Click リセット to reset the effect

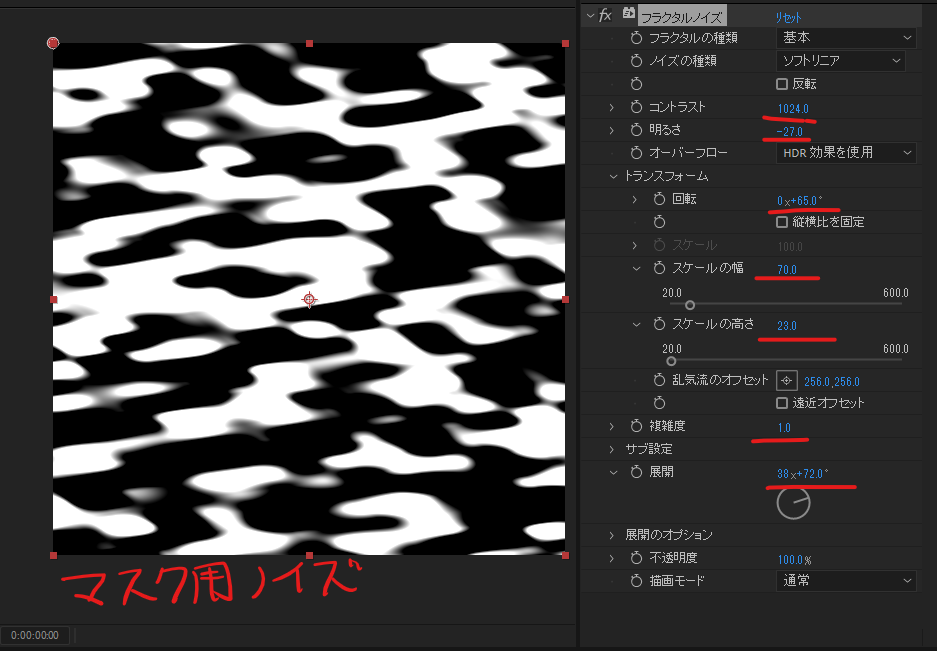[x=788, y=17]
